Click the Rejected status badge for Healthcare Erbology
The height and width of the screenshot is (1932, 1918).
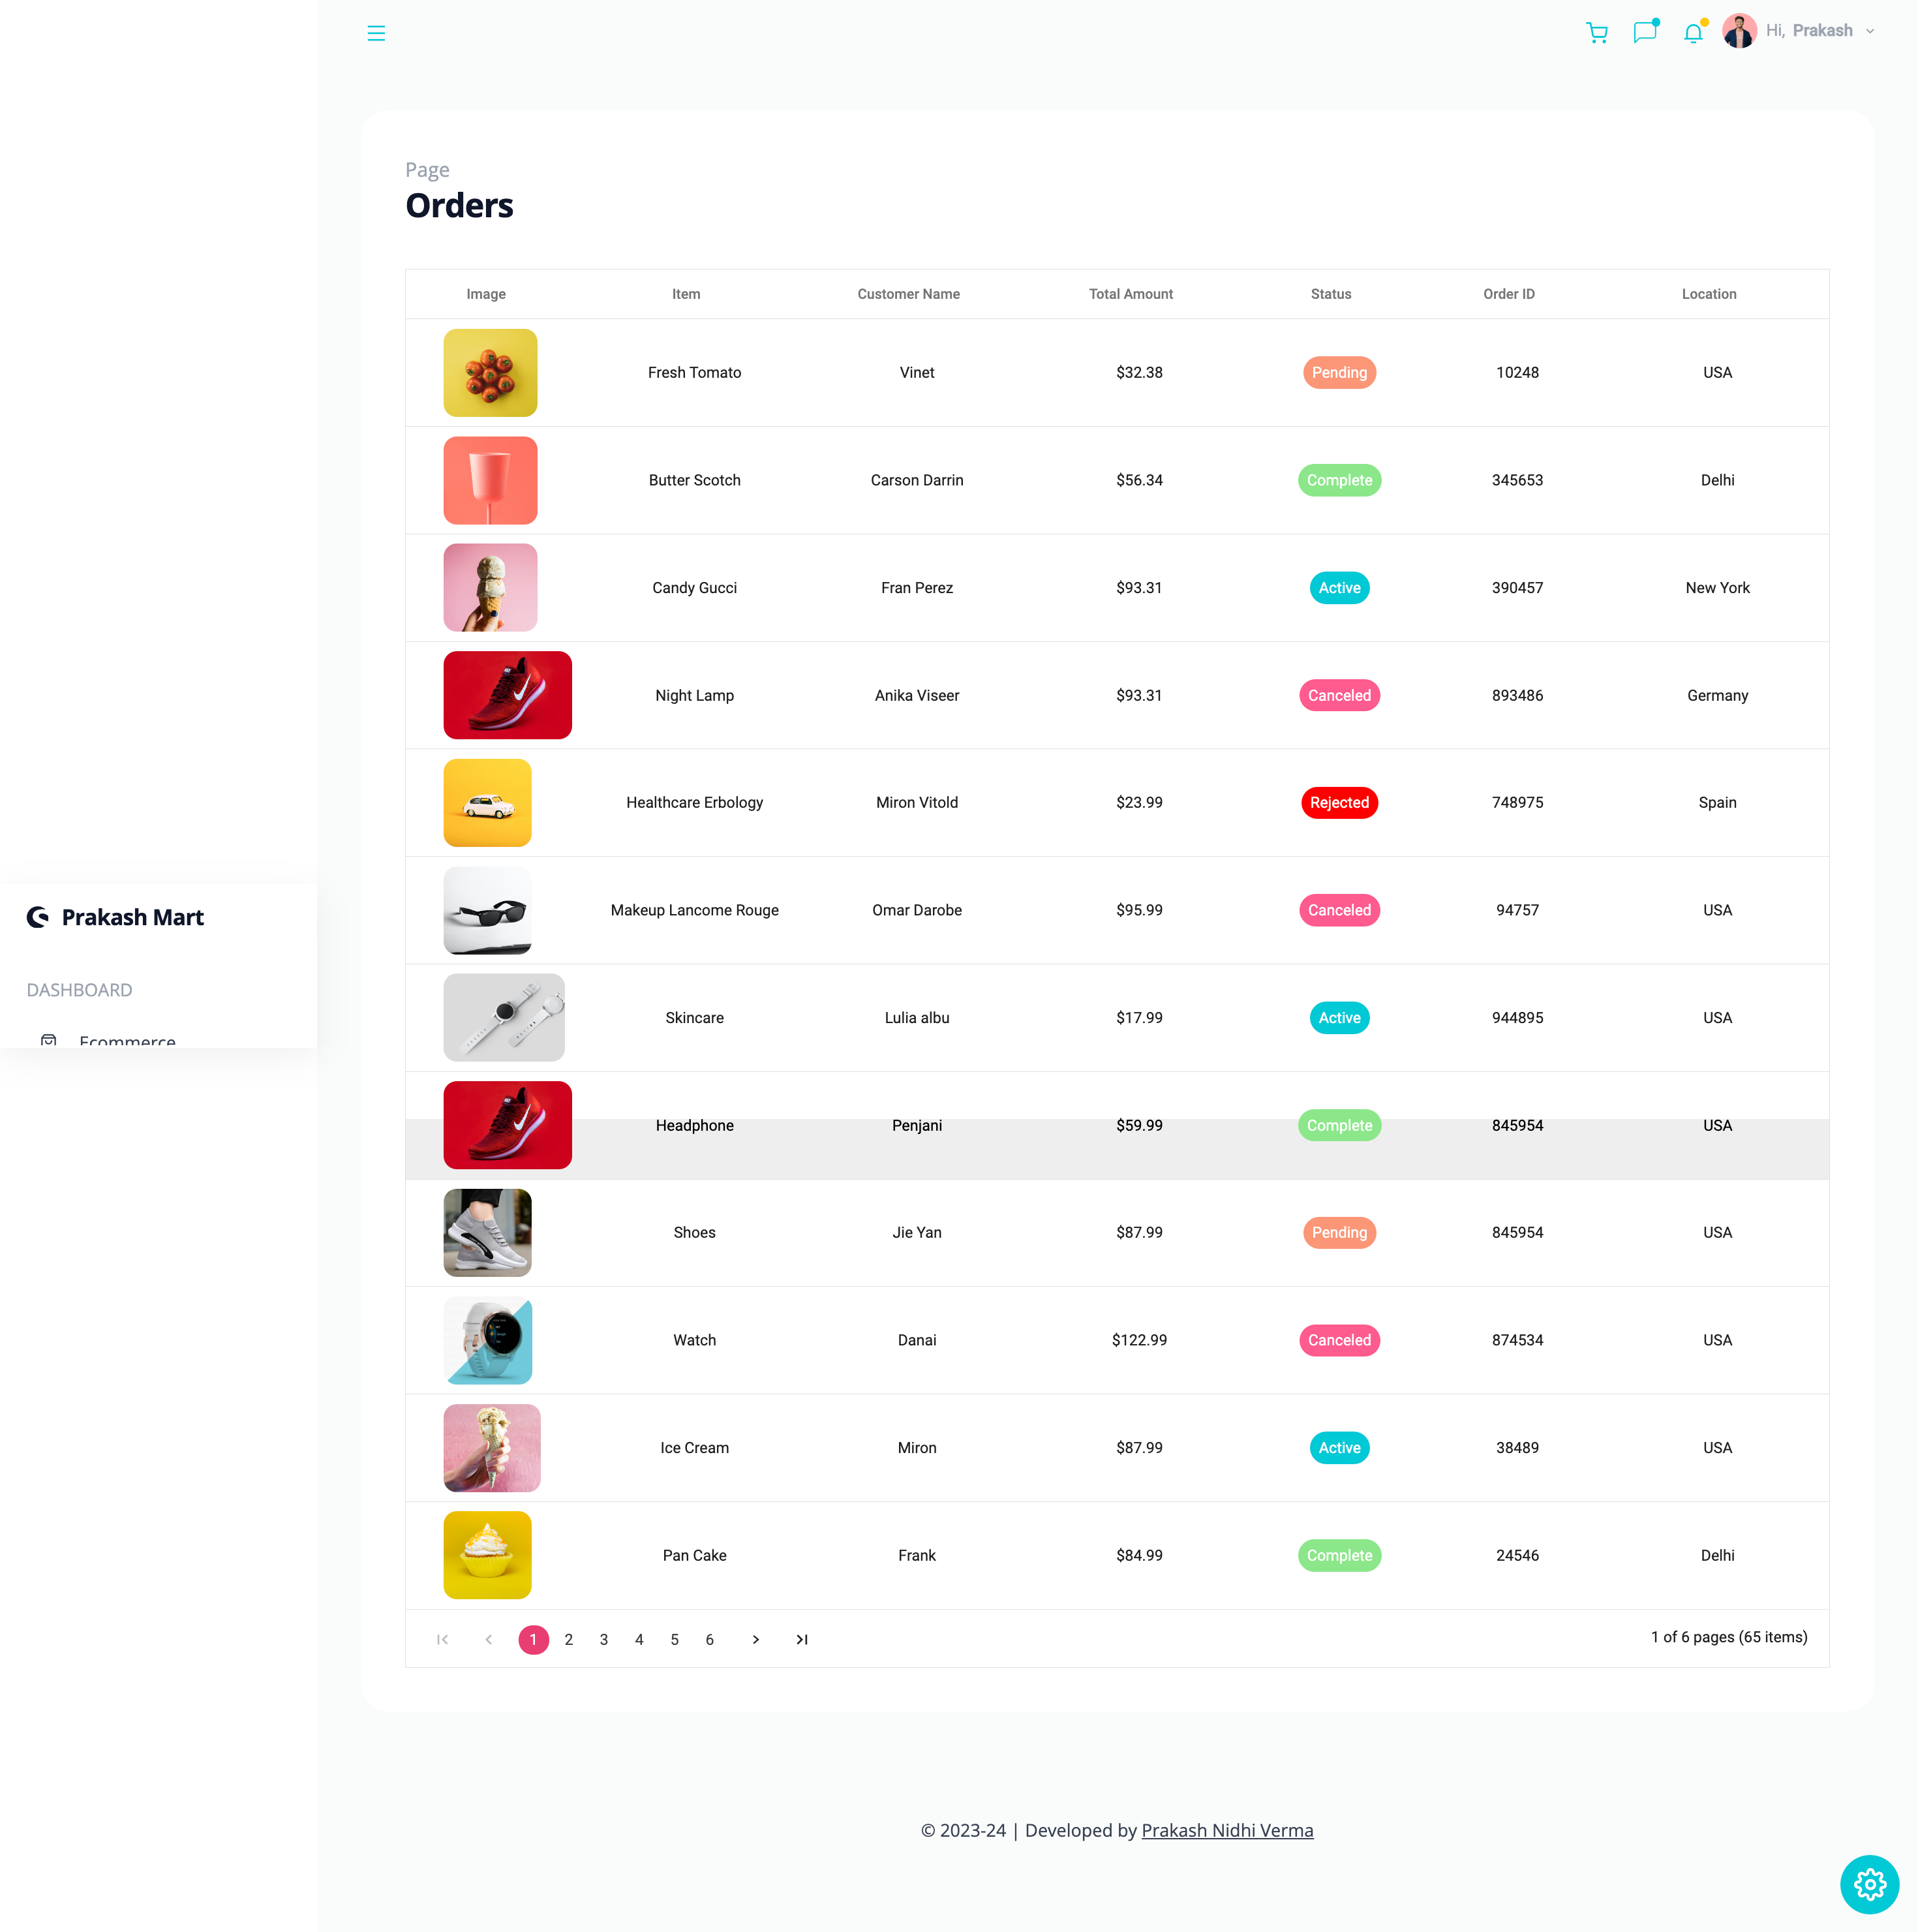pos(1339,802)
